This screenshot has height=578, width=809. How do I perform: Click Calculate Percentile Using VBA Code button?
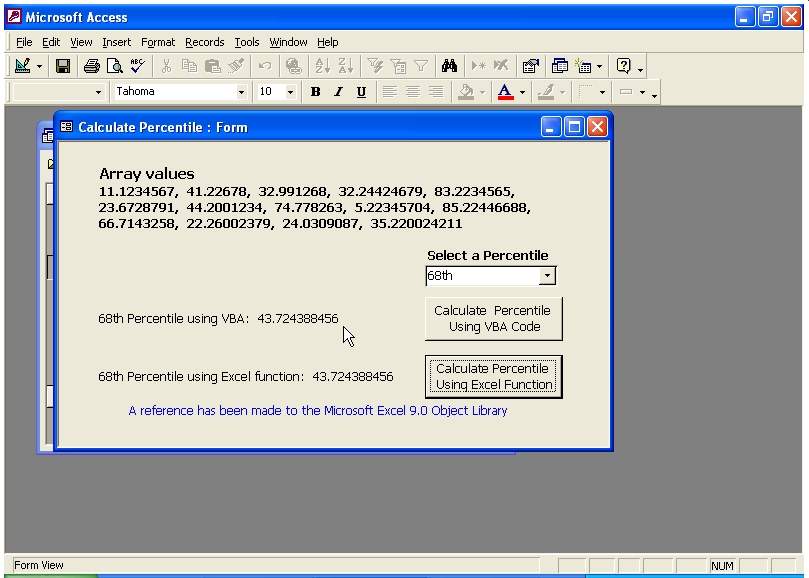(x=494, y=318)
